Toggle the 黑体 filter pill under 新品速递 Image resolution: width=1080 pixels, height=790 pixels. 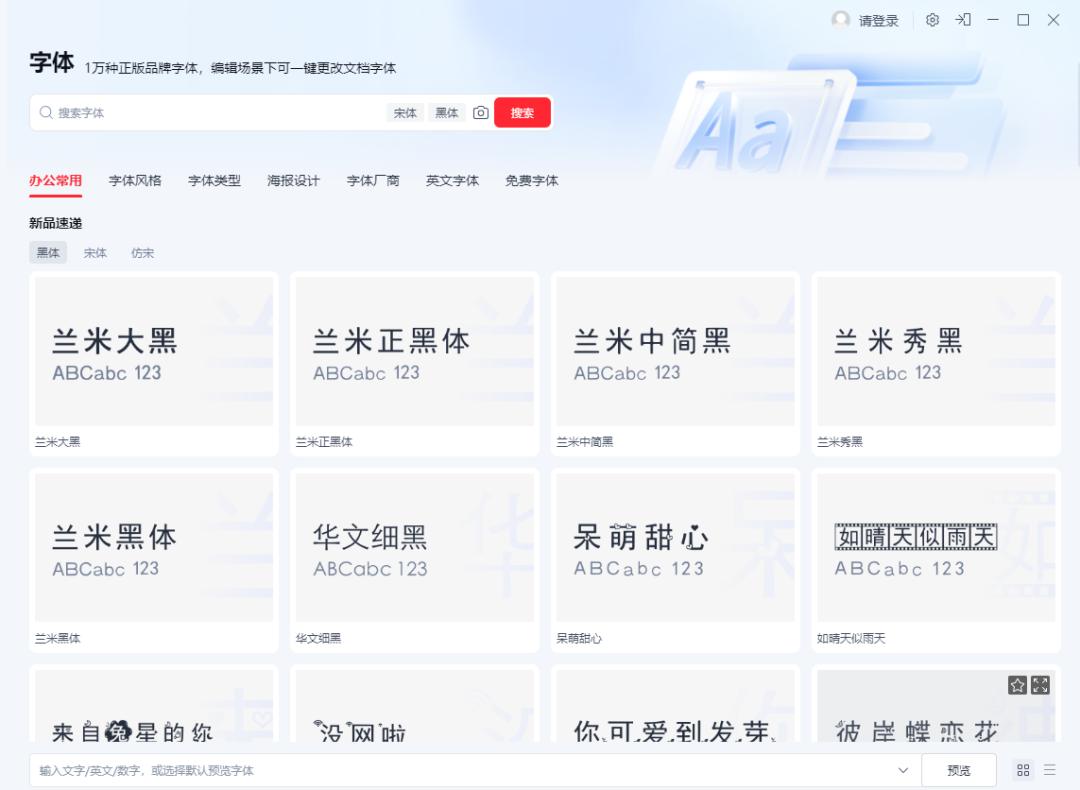click(47, 253)
